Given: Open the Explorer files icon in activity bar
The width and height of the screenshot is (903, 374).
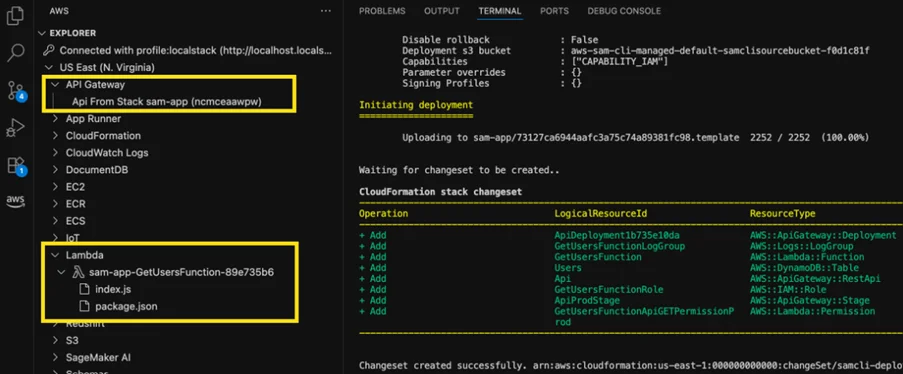Looking at the screenshot, I should coord(16,16).
